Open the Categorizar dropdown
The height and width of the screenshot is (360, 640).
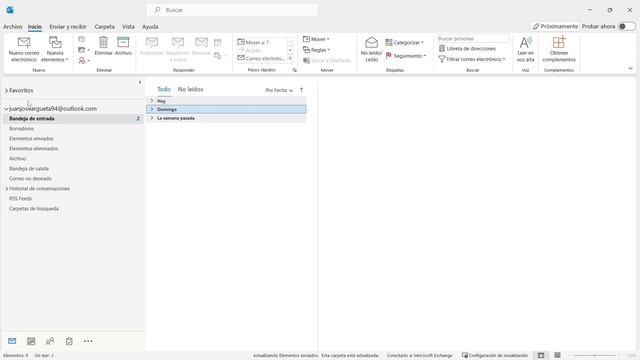pyautogui.click(x=404, y=42)
